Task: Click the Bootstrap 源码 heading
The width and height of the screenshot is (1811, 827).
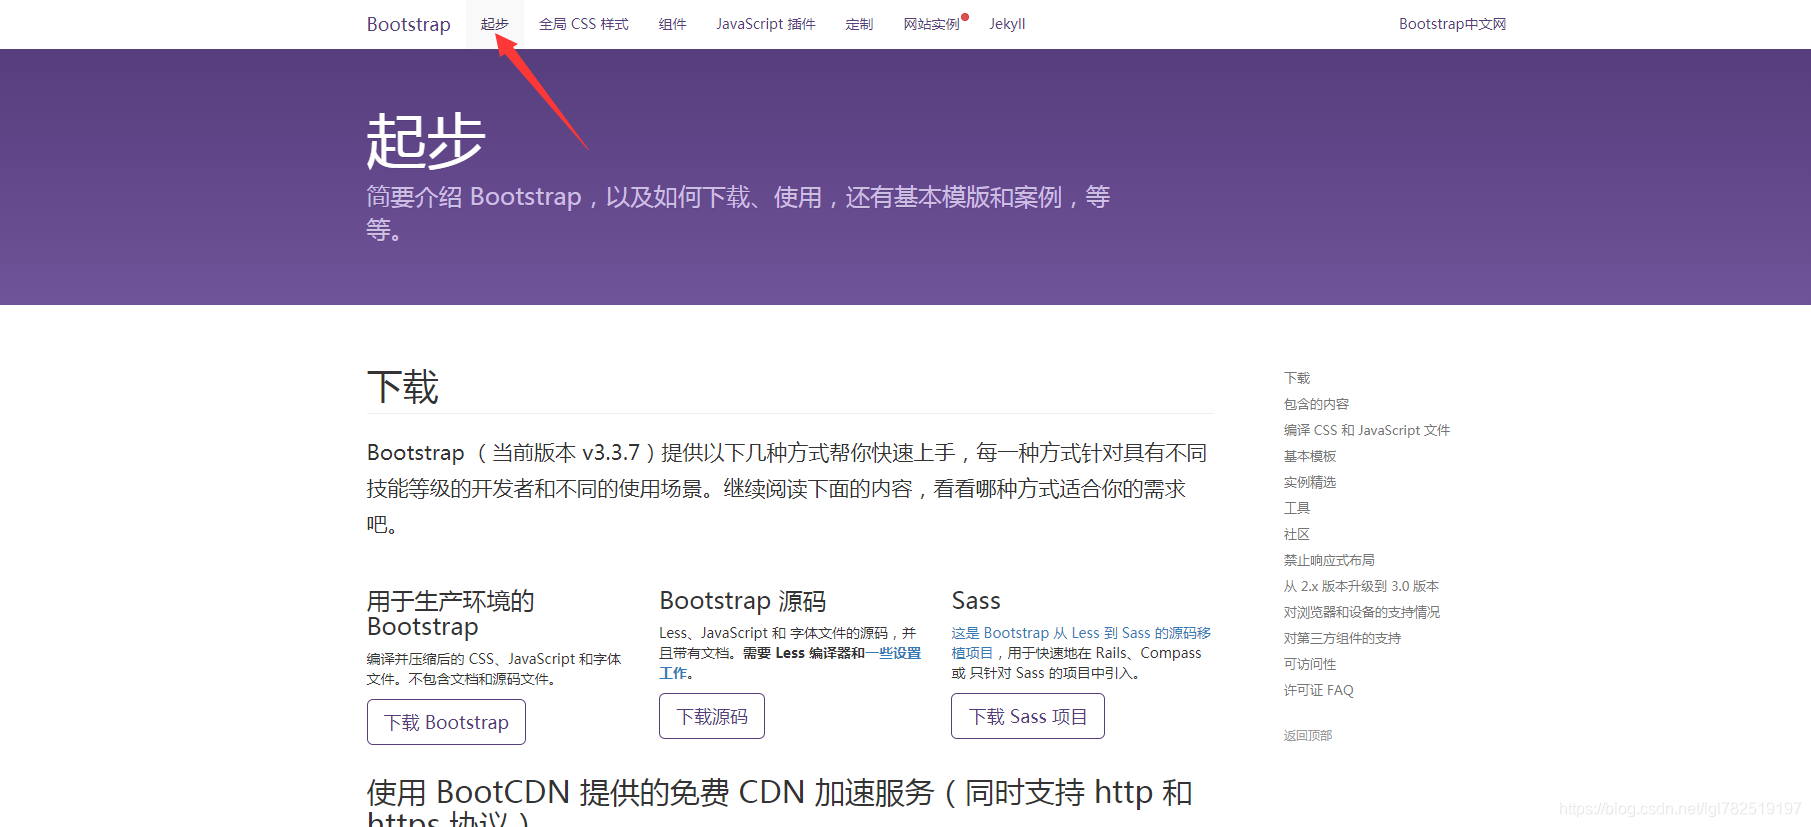Action: click(x=742, y=601)
